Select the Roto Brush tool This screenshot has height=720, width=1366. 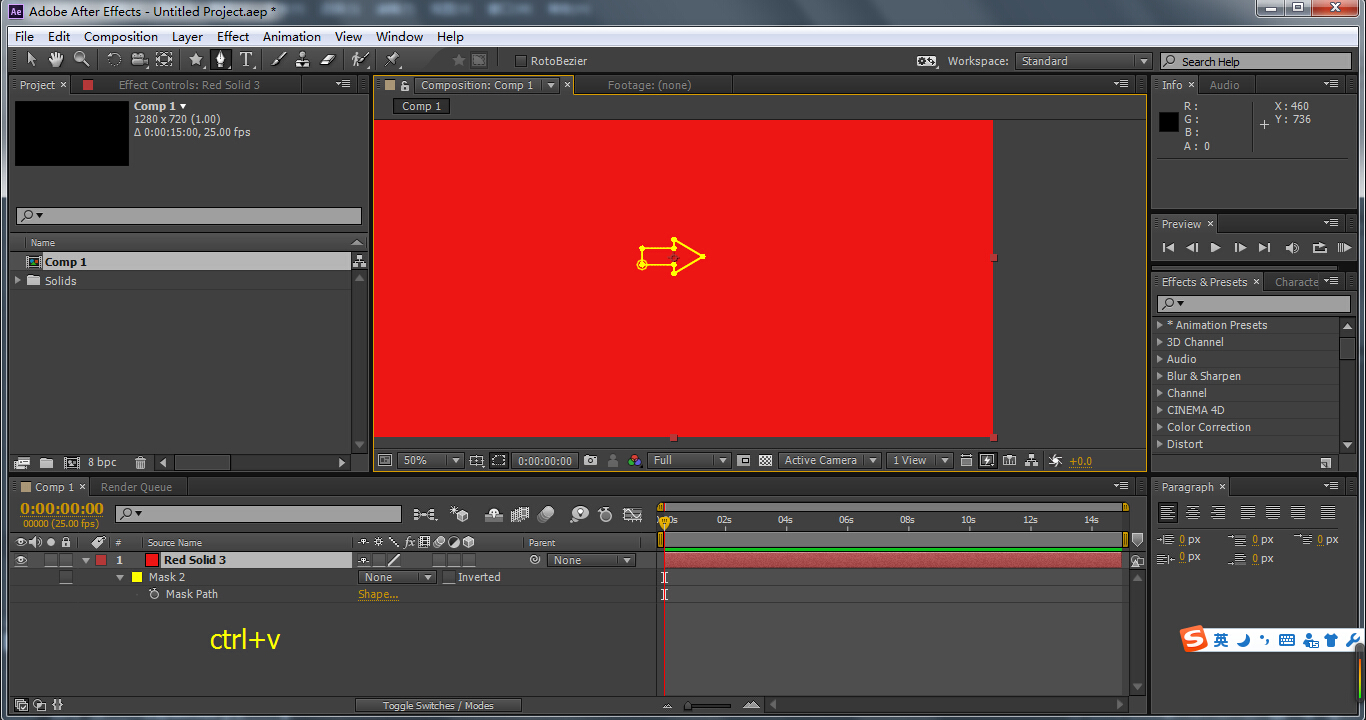(x=361, y=60)
